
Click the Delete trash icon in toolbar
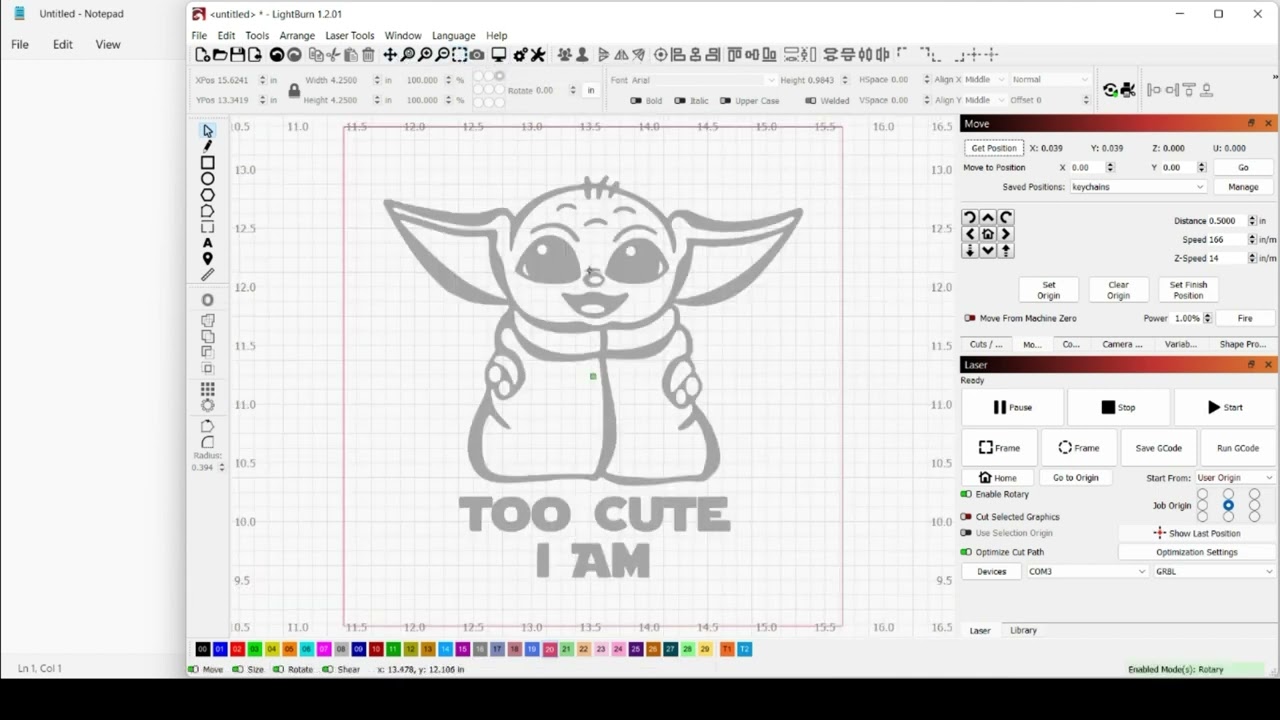pos(368,55)
